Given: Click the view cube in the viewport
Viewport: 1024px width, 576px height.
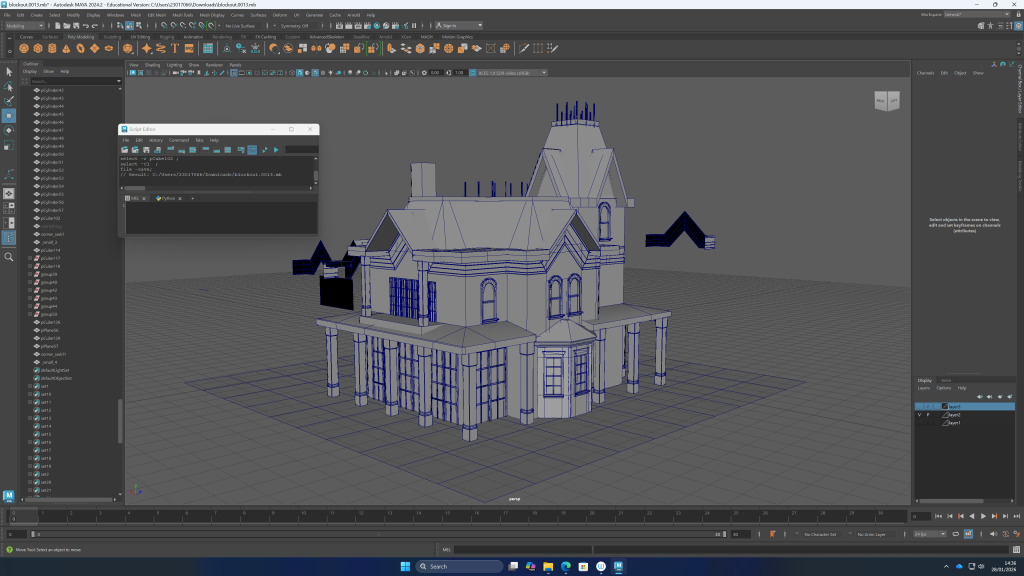Looking at the screenshot, I should click(x=886, y=100).
